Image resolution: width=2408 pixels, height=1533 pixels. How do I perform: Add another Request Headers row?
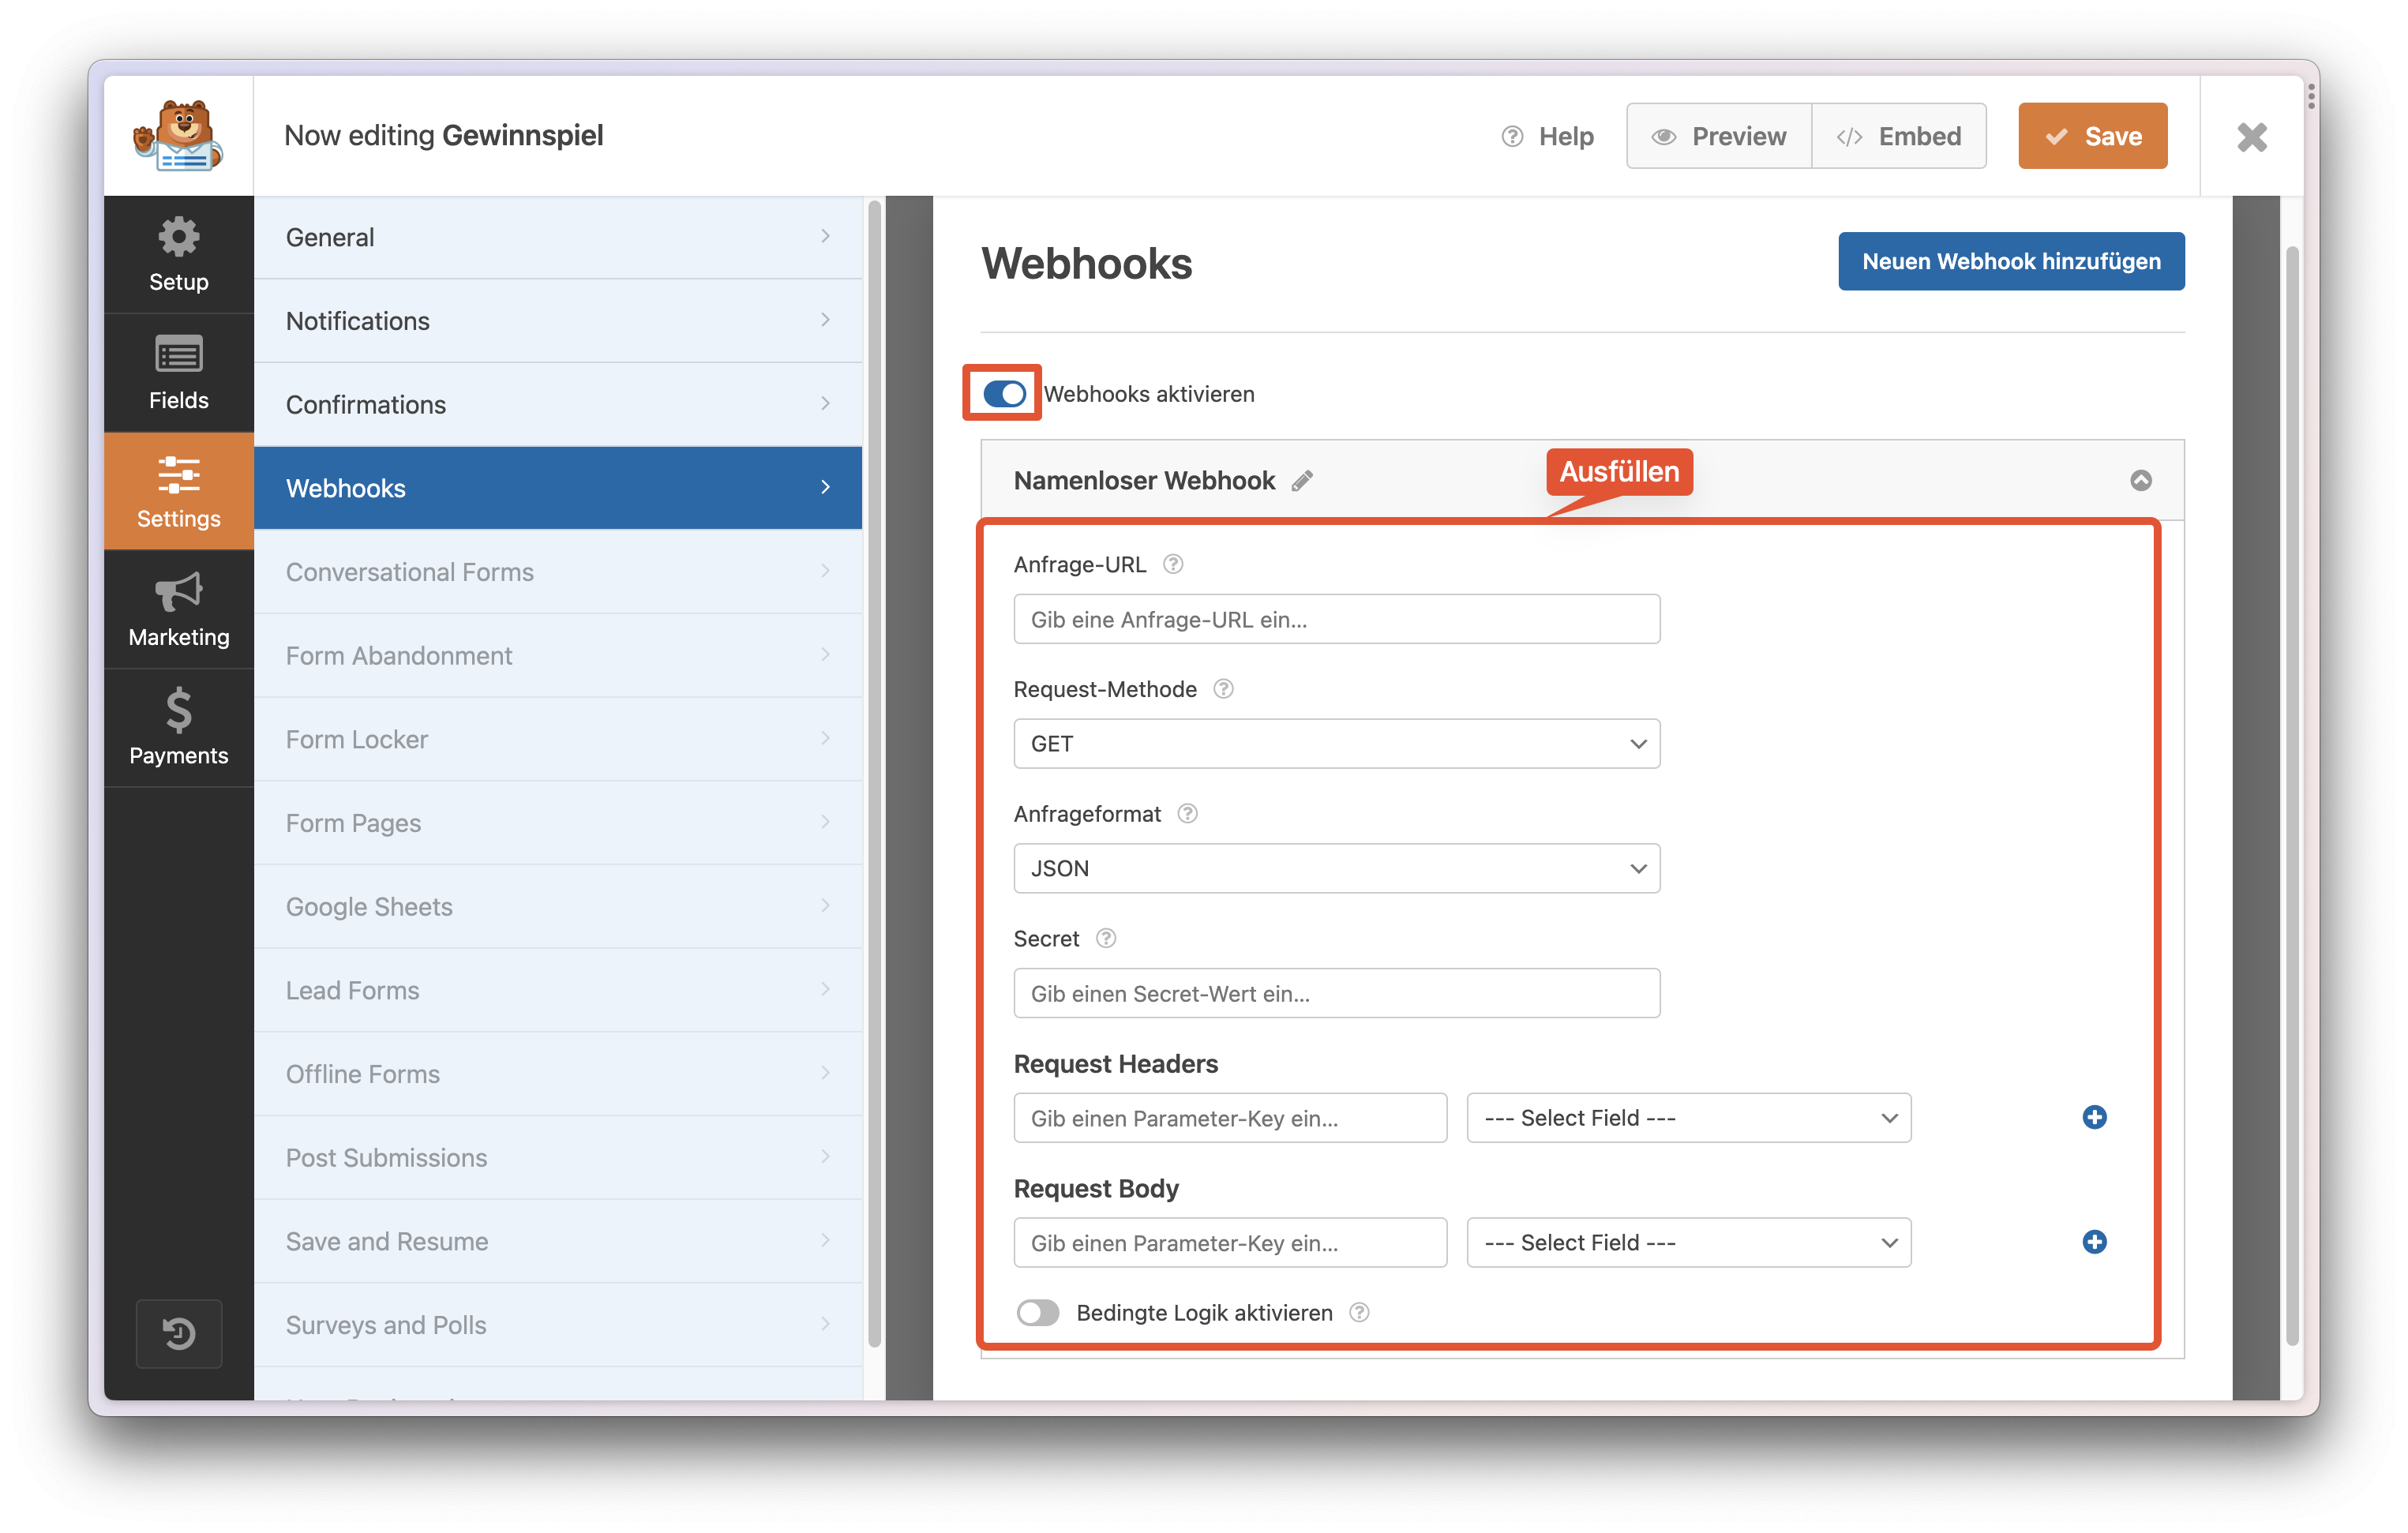coord(2094,1117)
